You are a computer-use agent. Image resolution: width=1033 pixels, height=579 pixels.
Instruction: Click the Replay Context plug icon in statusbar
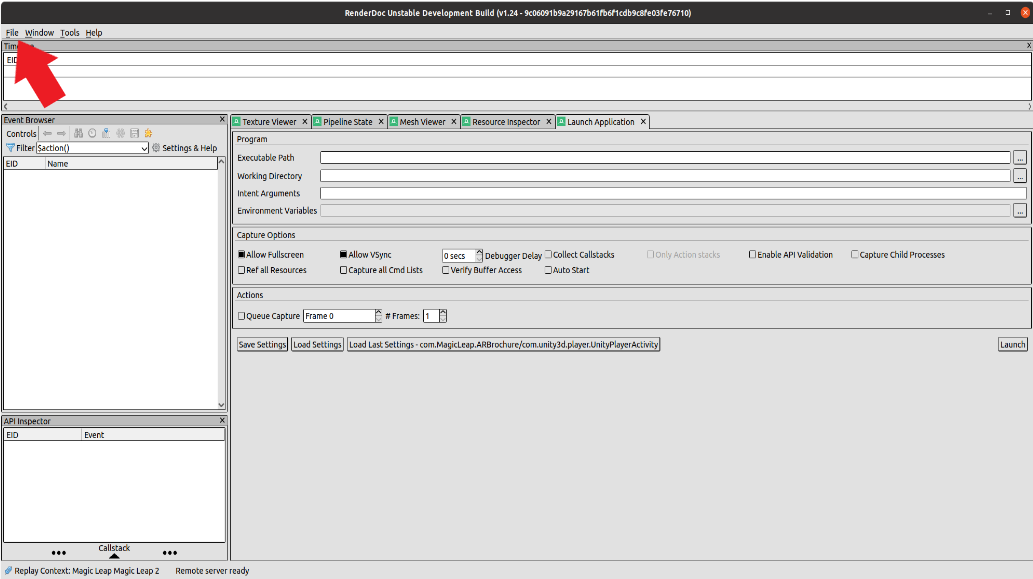[x=8, y=570]
